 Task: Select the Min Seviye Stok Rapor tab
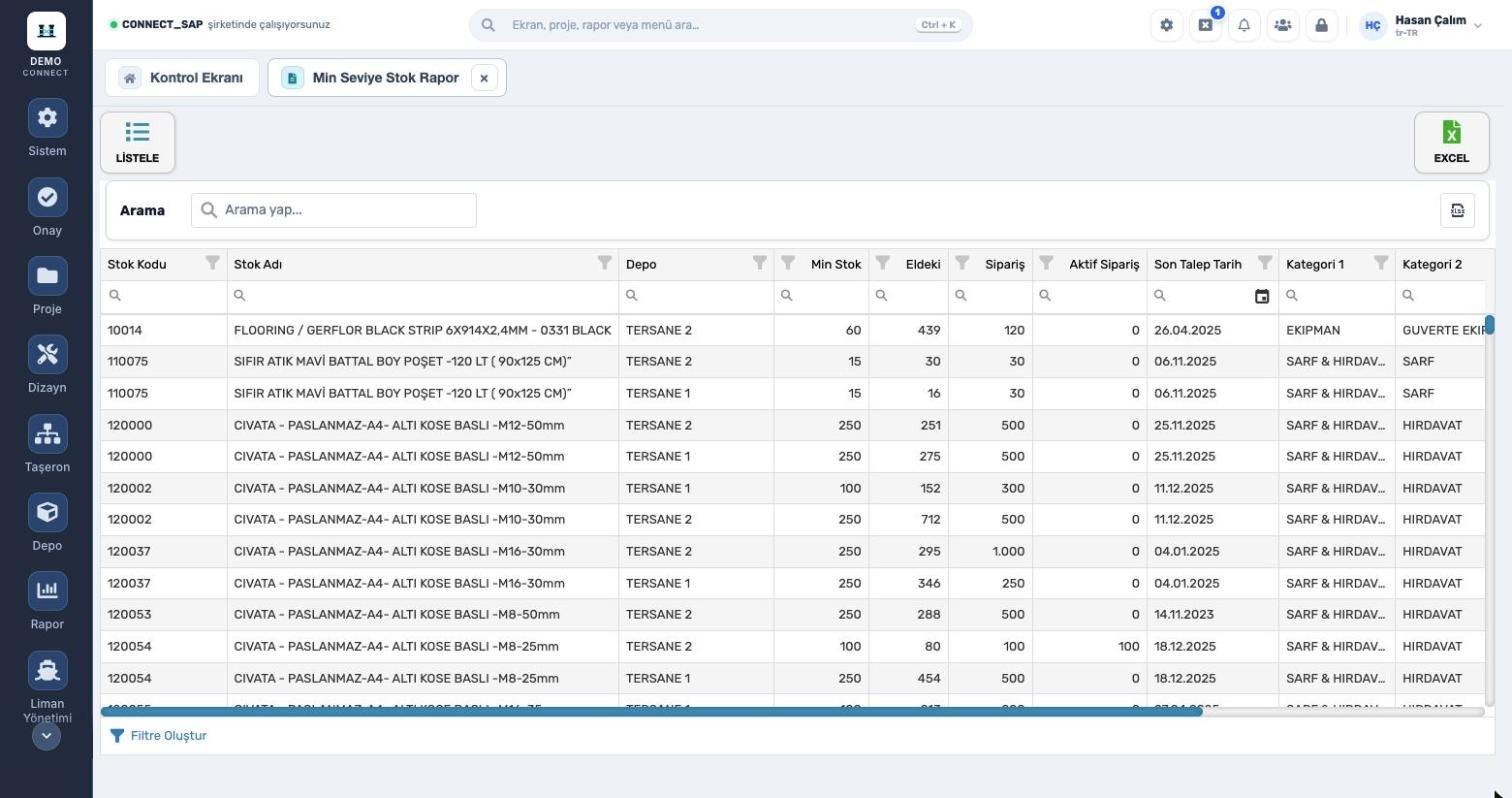[385, 78]
